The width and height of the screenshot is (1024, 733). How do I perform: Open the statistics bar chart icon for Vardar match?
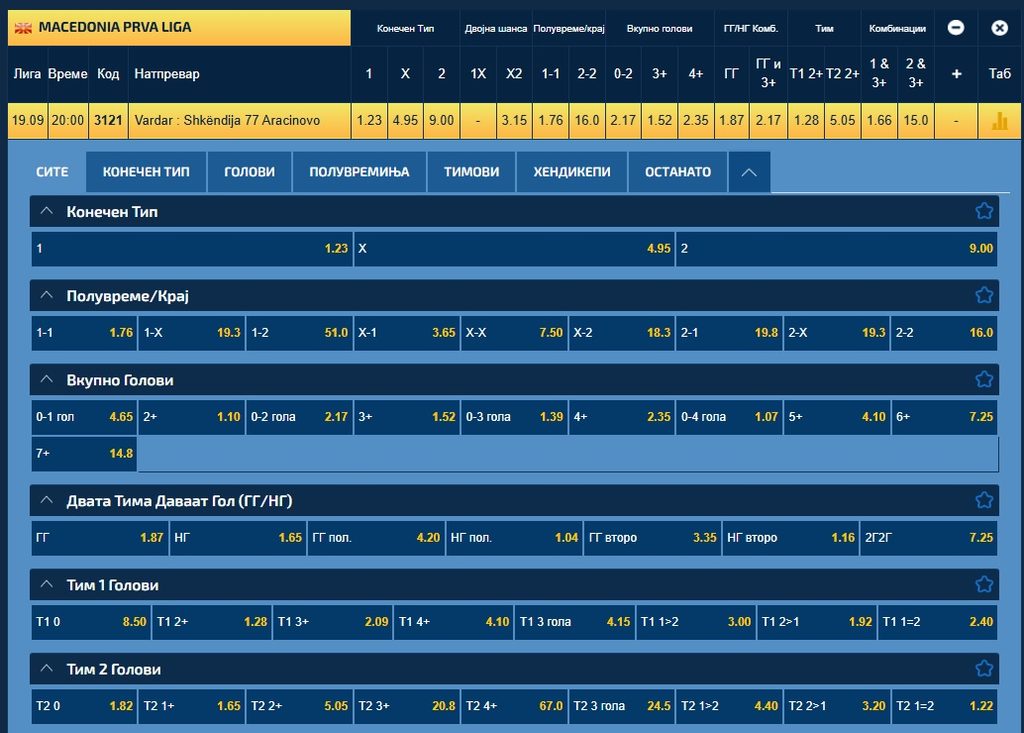(999, 121)
